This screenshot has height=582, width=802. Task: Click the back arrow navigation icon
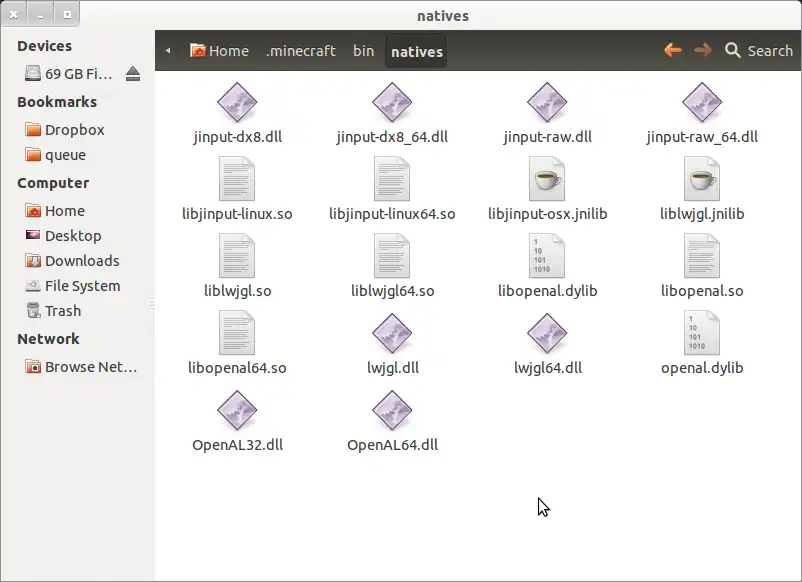(673, 50)
